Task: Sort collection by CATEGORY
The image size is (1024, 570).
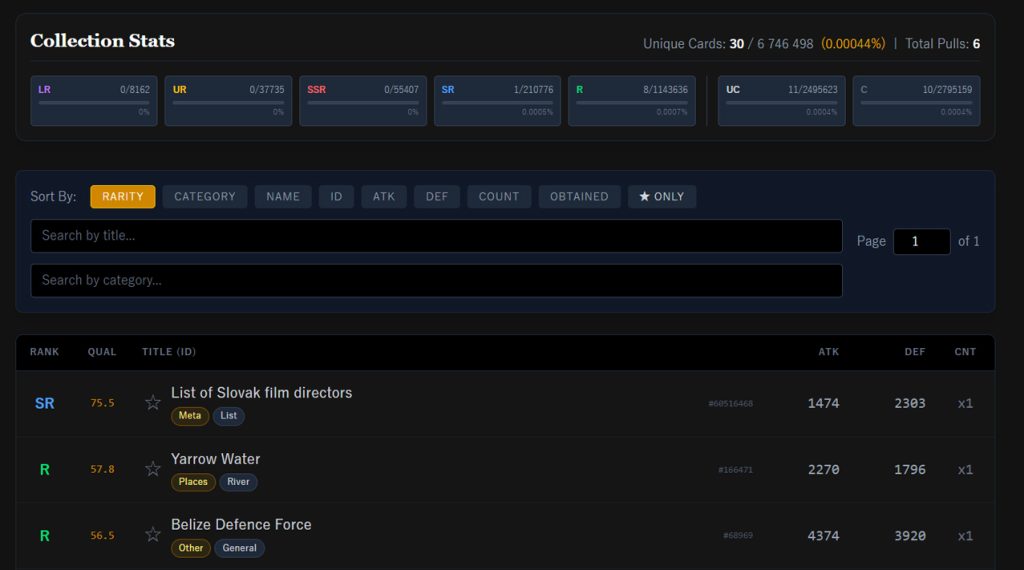Action: [x=205, y=197]
